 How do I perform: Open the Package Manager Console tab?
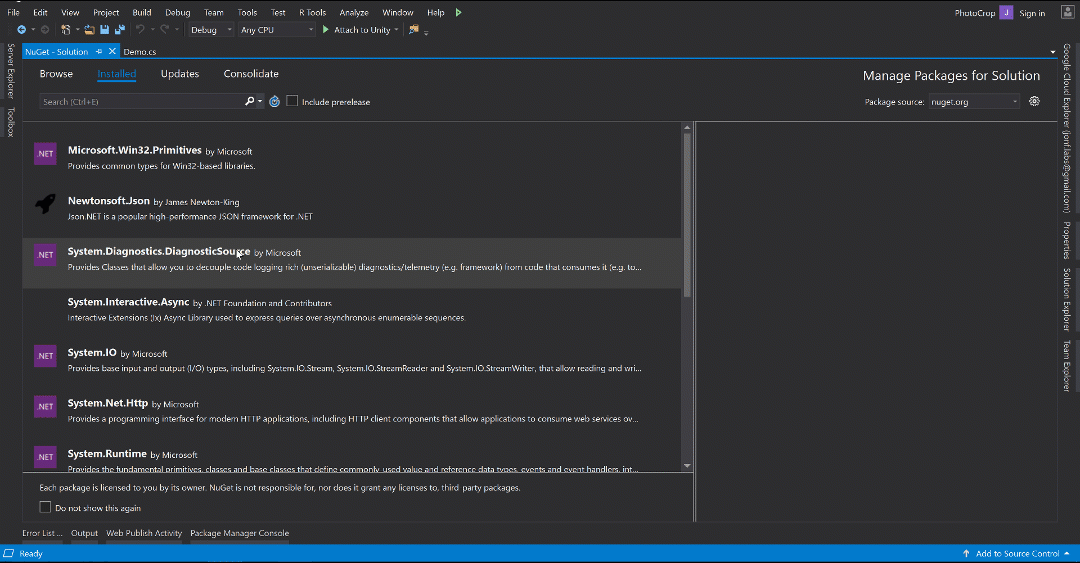click(x=240, y=533)
